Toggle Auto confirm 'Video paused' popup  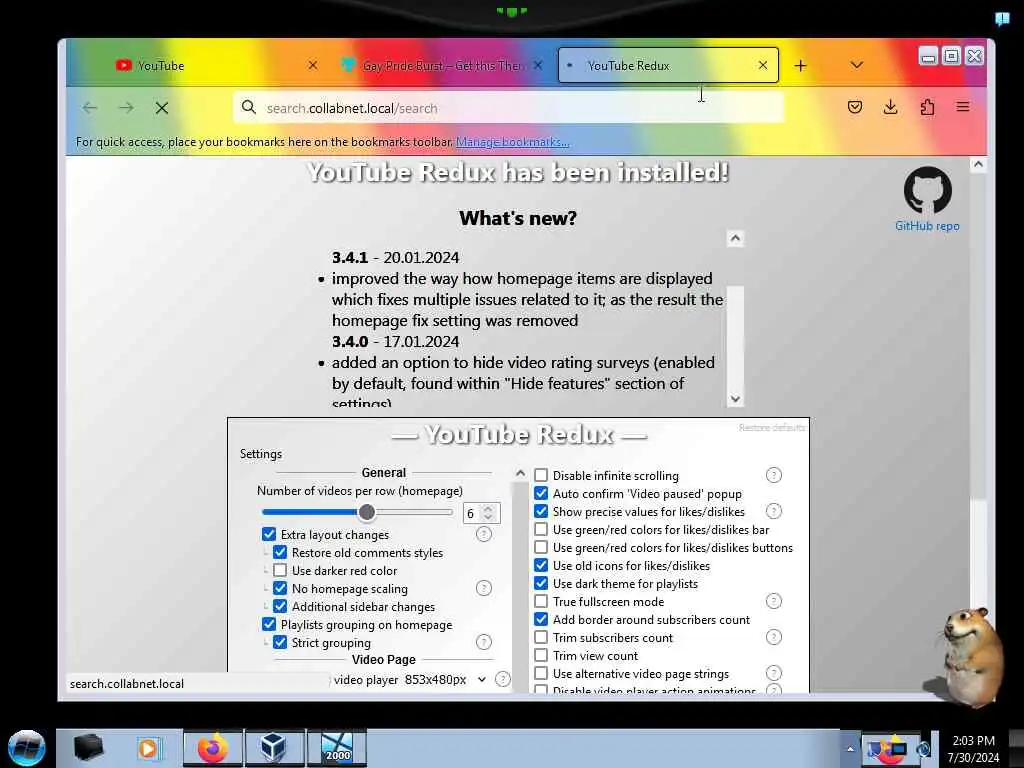(x=541, y=493)
